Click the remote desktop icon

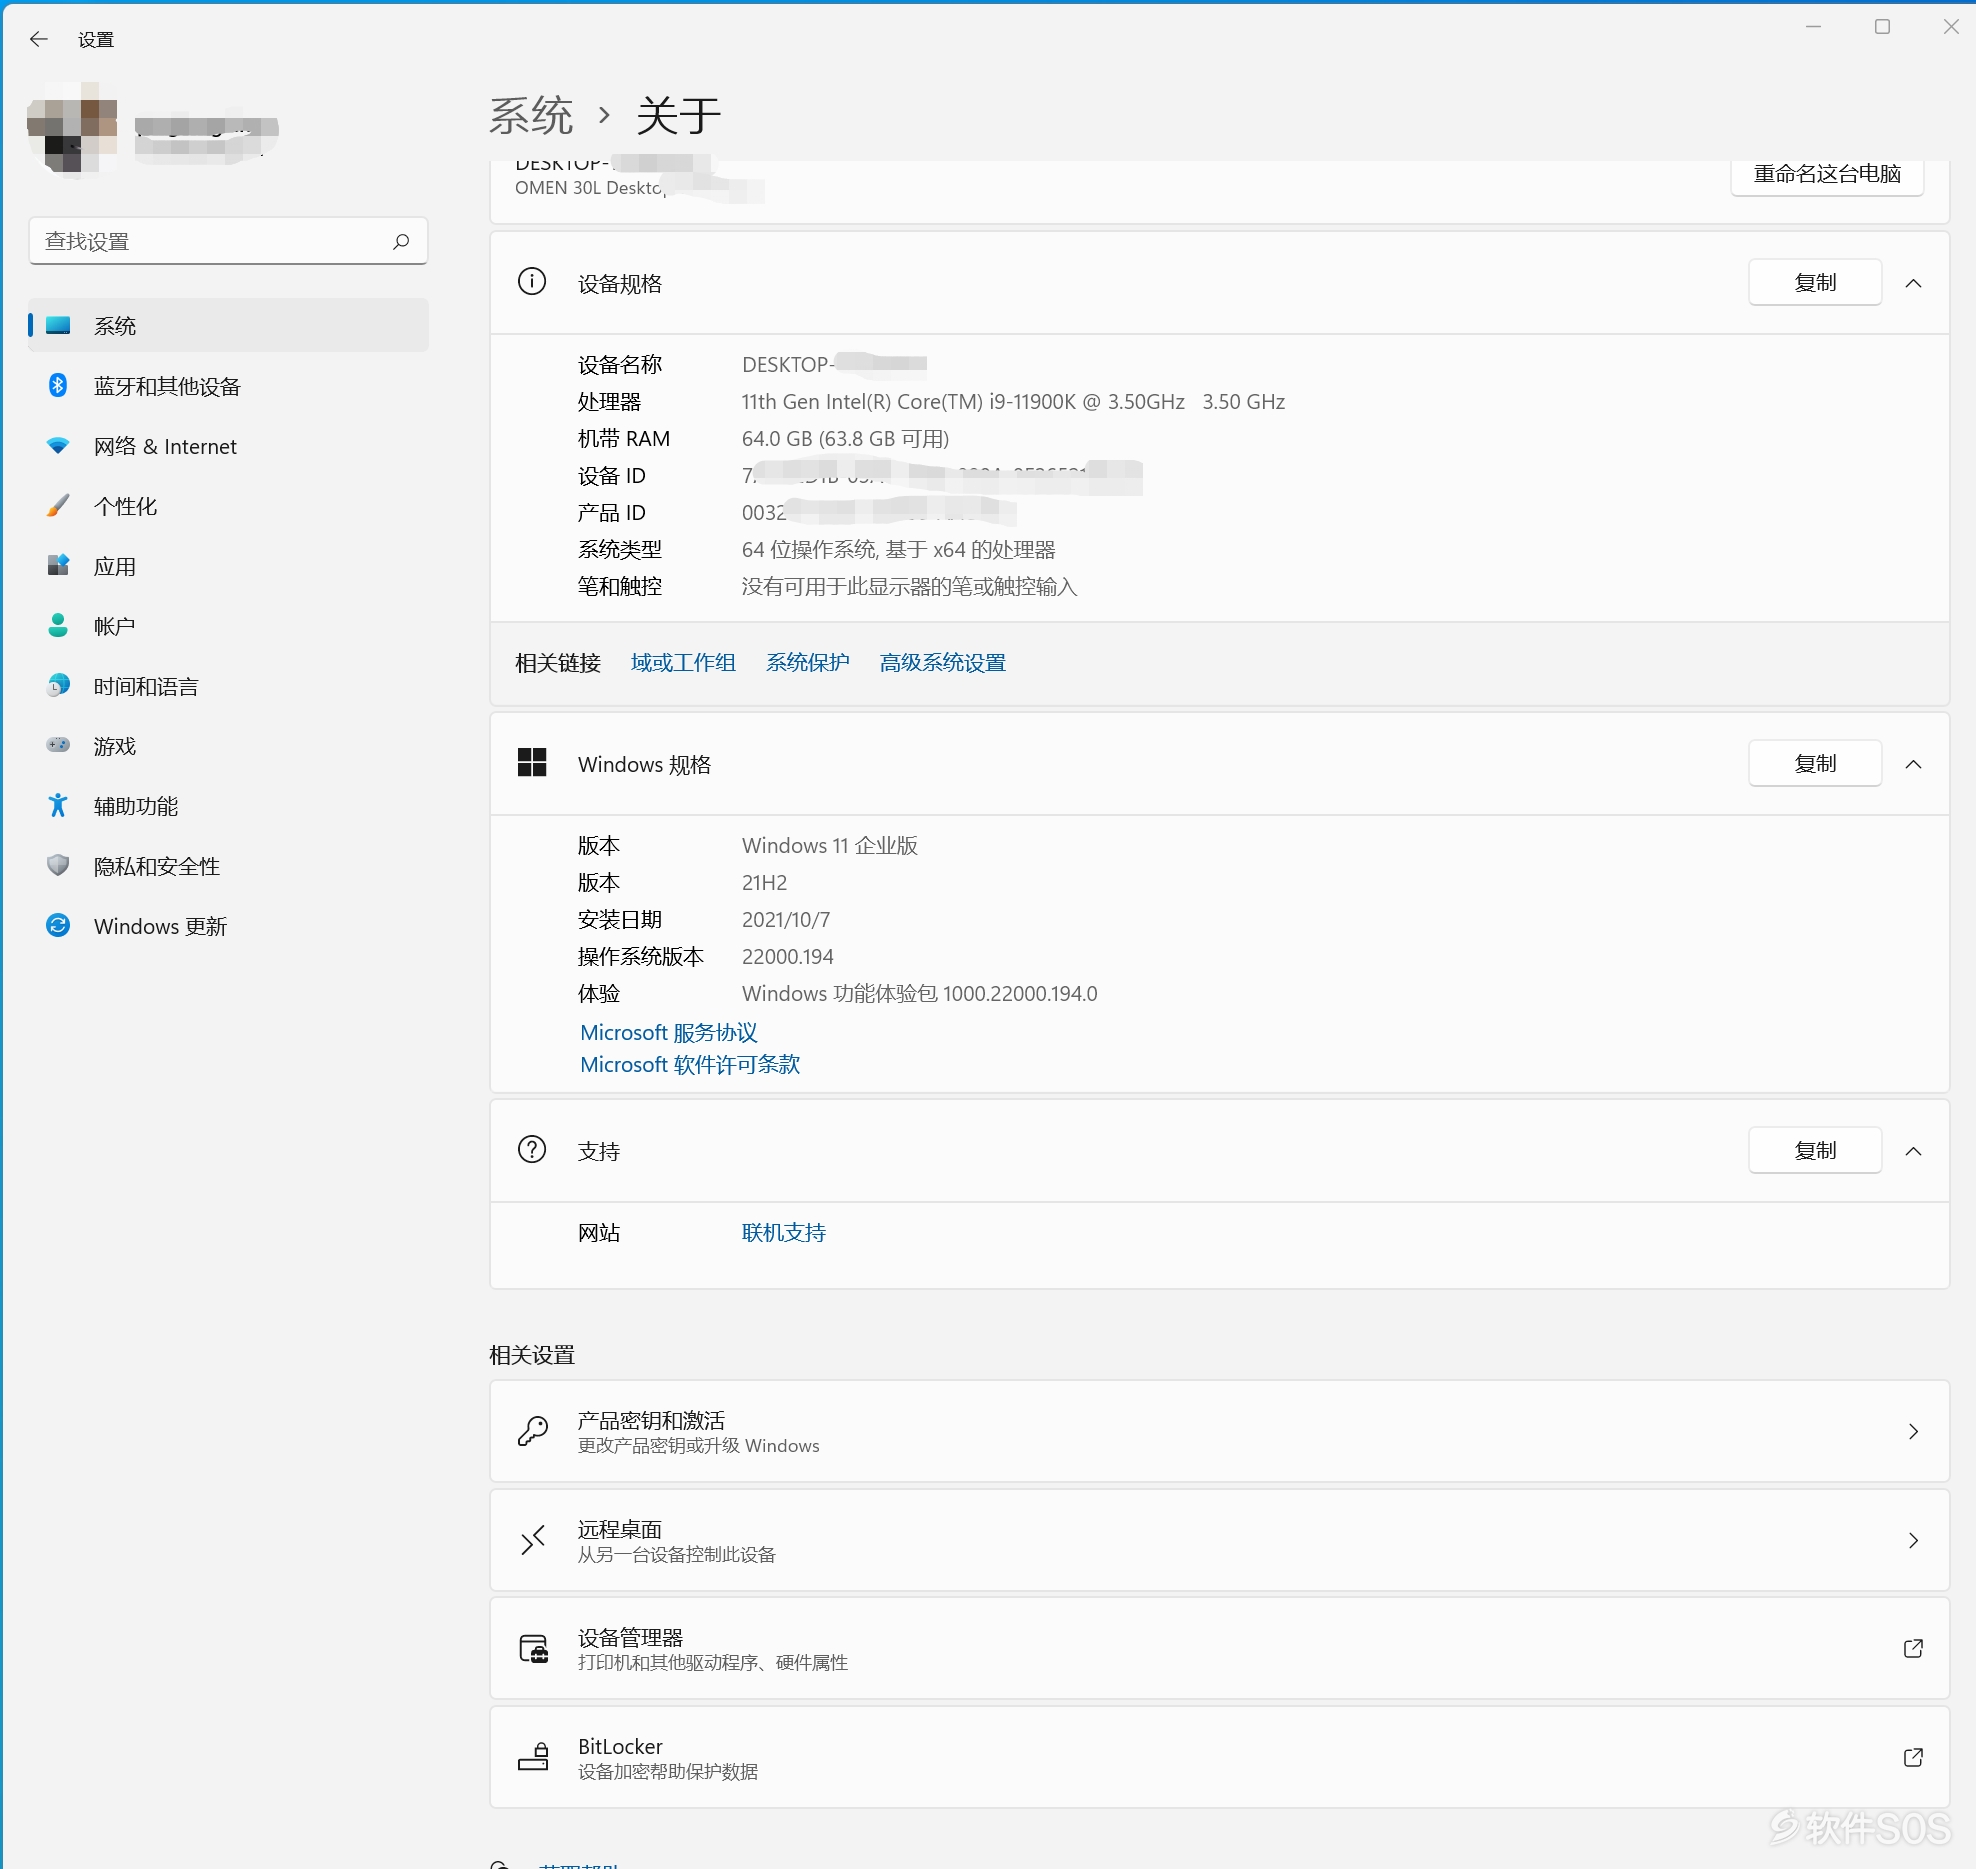(532, 1540)
